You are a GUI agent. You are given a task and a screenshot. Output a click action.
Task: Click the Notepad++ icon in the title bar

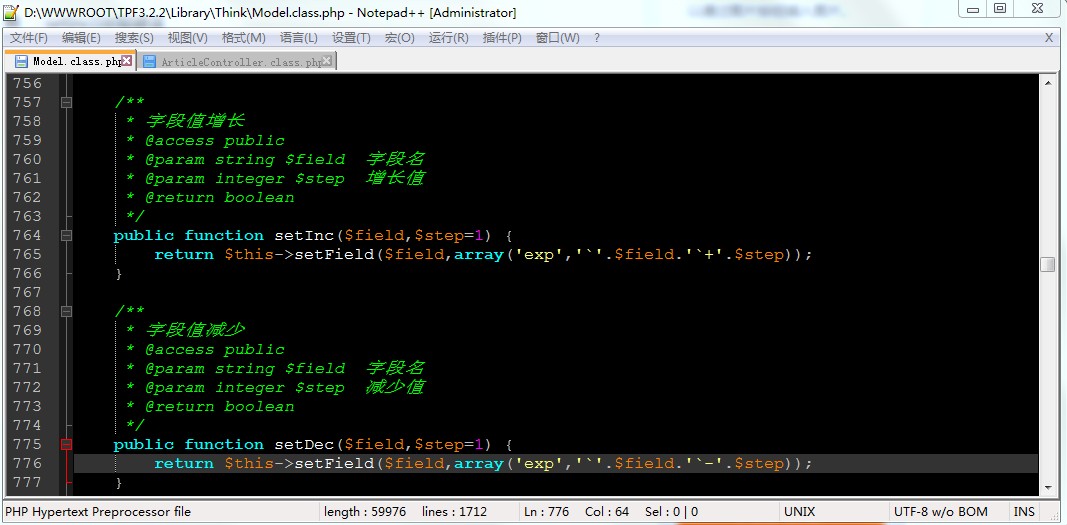click(10, 12)
